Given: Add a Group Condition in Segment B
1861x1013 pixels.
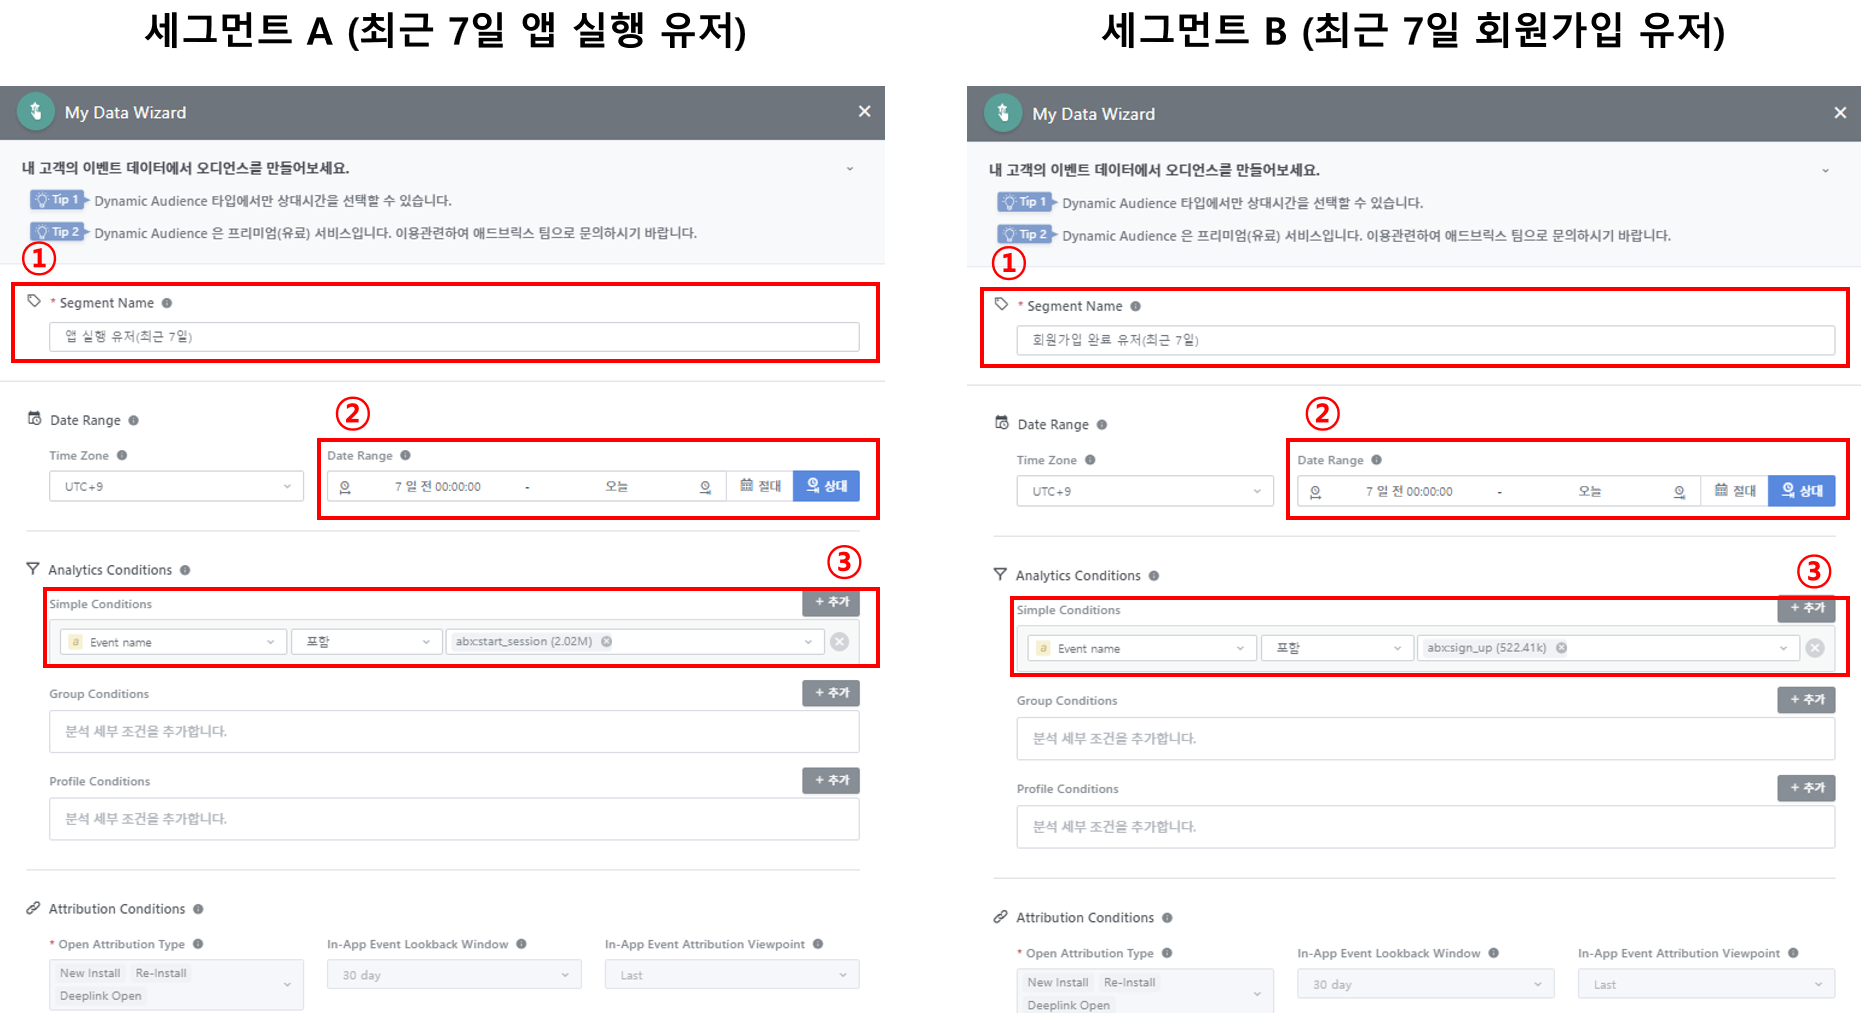Looking at the screenshot, I should 1806,700.
